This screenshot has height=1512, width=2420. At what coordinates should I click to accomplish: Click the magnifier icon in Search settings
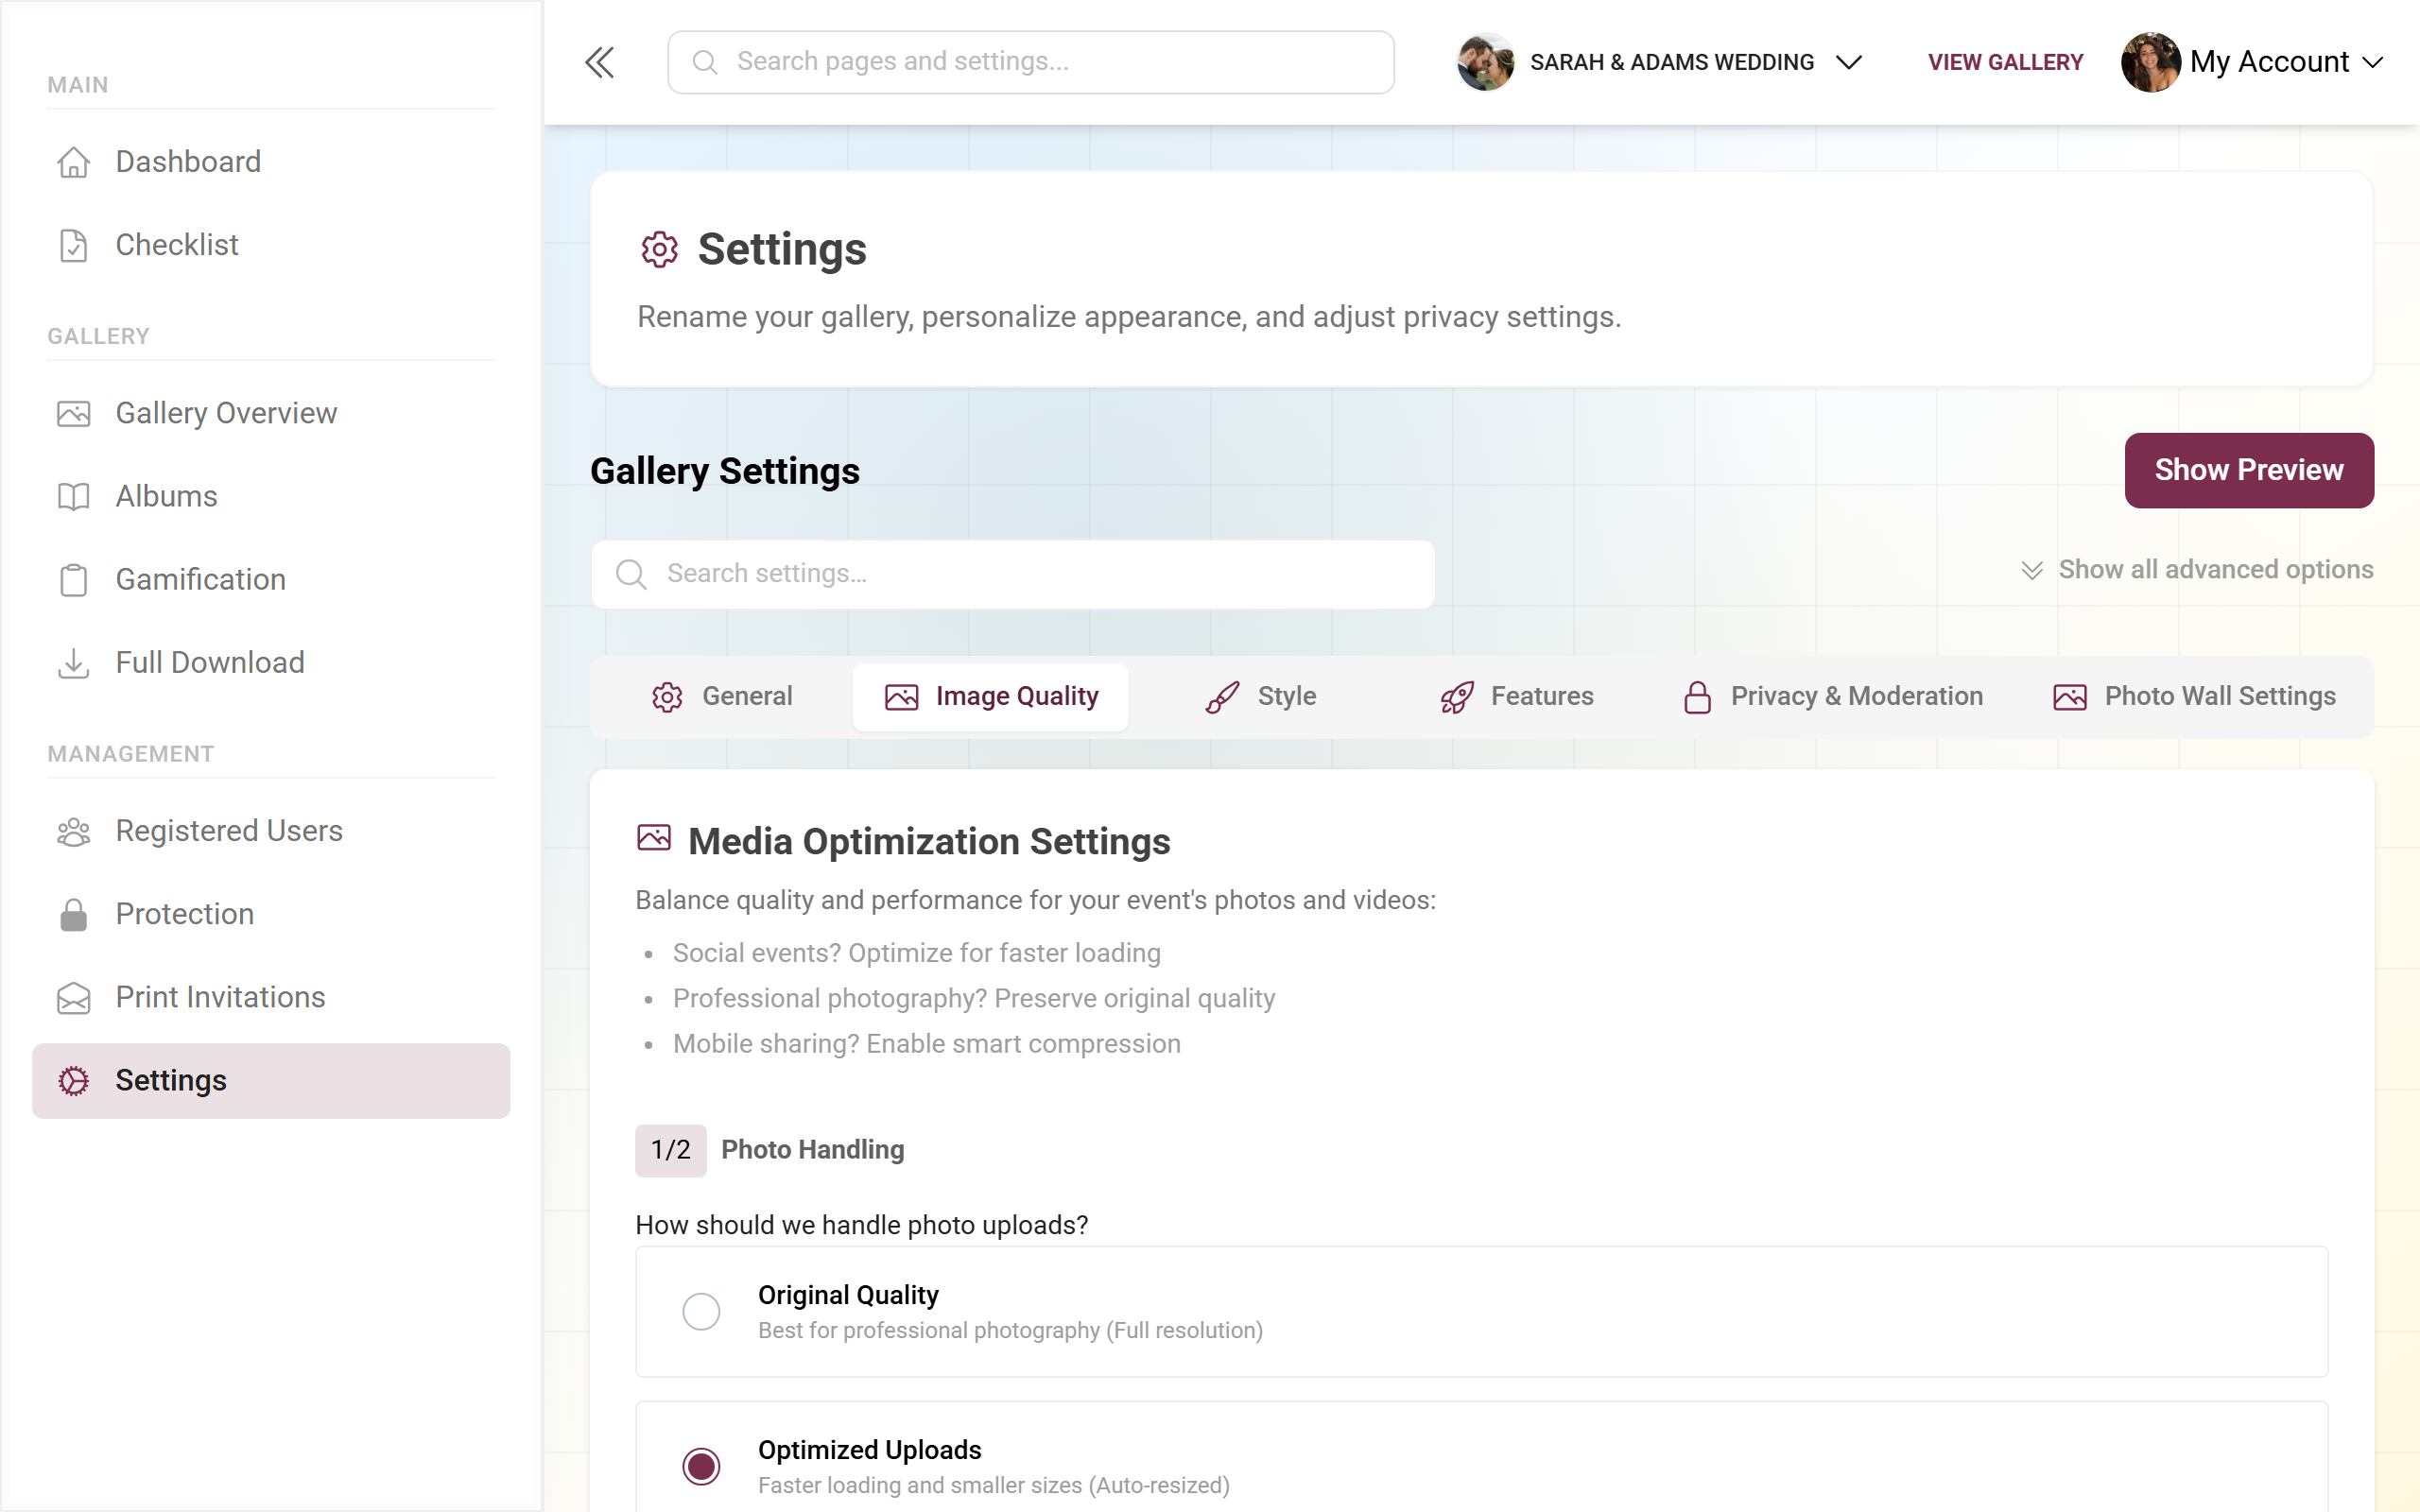point(631,574)
